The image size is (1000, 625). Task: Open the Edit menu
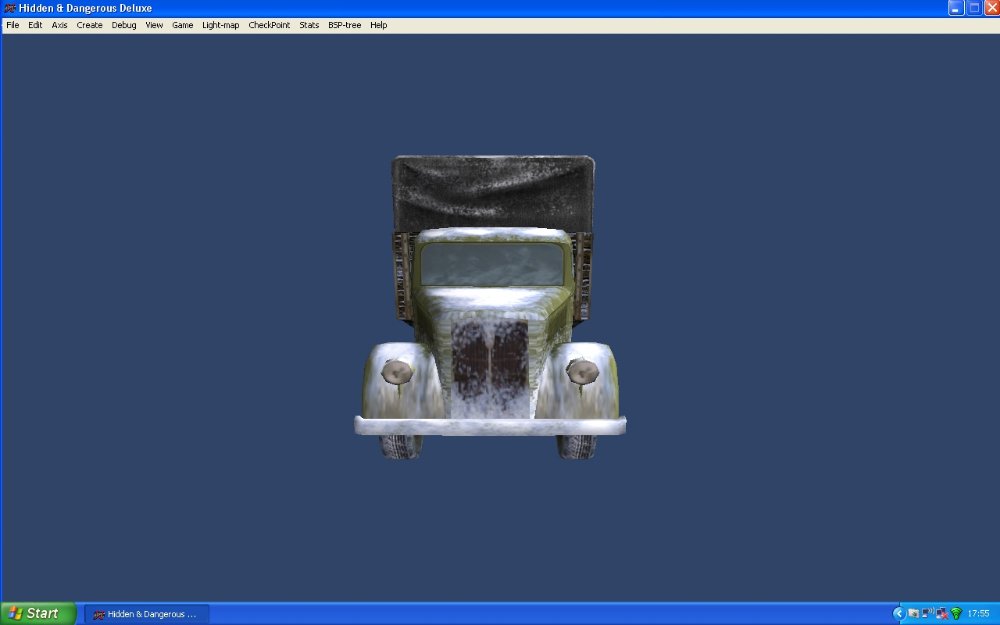point(35,25)
